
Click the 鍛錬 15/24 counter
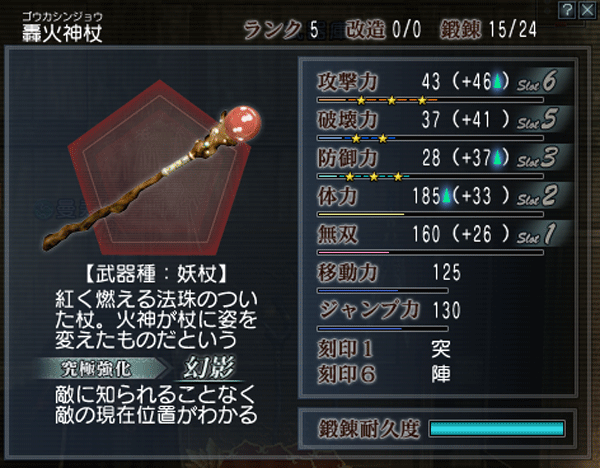click(489, 29)
